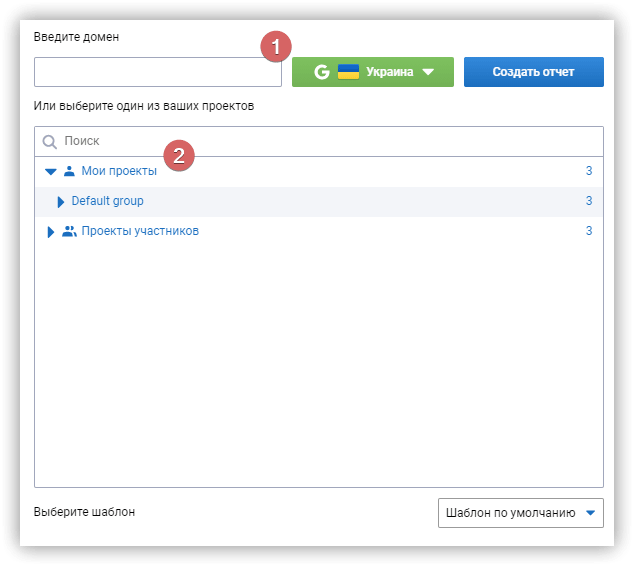The height and width of the screenshot is (566, 634).
Task: Click the group users icon by Проекты участников
Action: click(69, 231)
